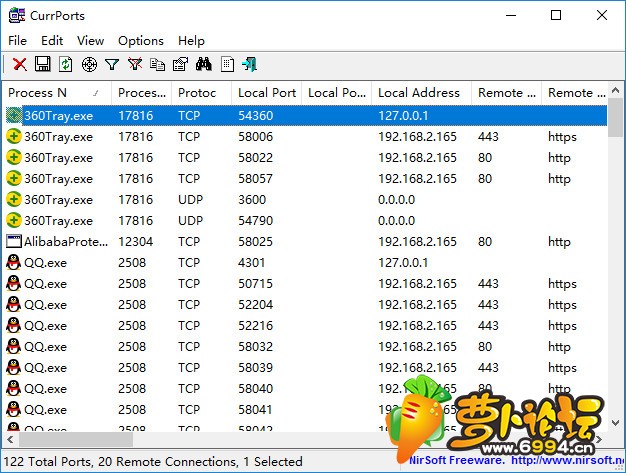Click the horizontal scrollbar thumb
The image size is (626, 473).
coord(76,439)
